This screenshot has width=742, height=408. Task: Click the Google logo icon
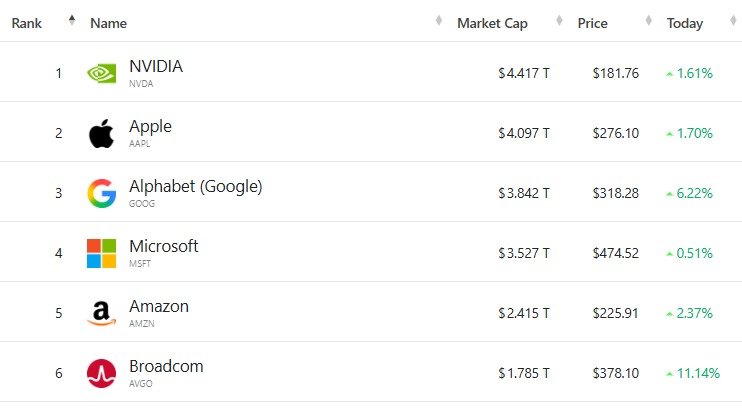101,193
